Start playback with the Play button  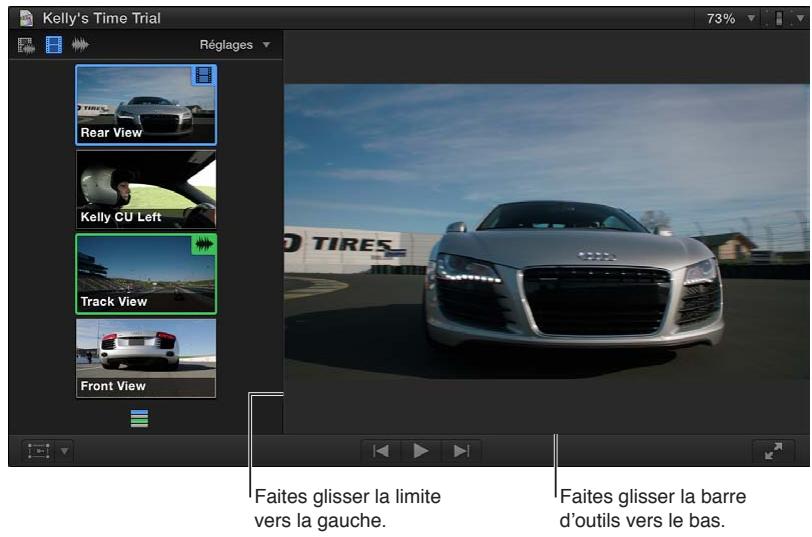click(420, 451)
